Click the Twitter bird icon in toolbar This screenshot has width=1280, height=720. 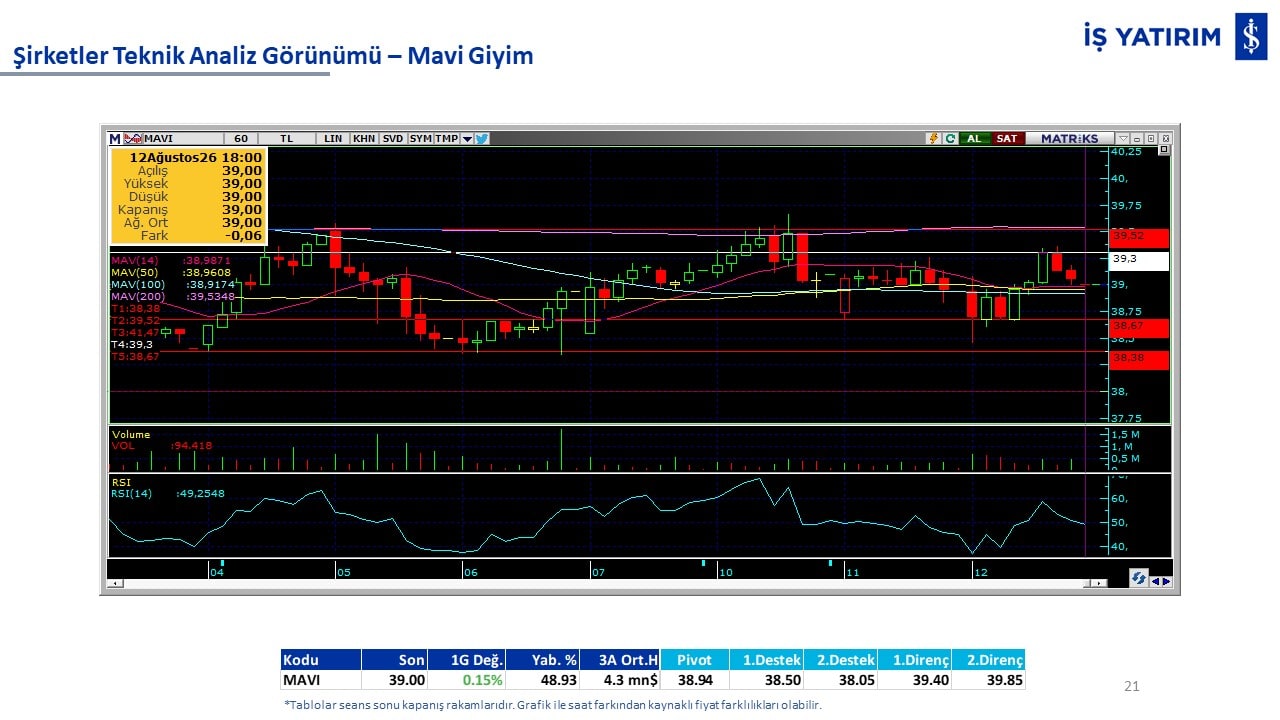(x=482, y=139)
